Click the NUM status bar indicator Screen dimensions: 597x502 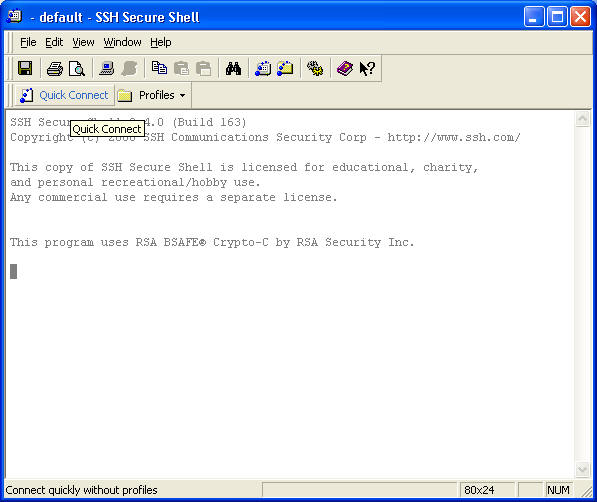pos(558,490)
